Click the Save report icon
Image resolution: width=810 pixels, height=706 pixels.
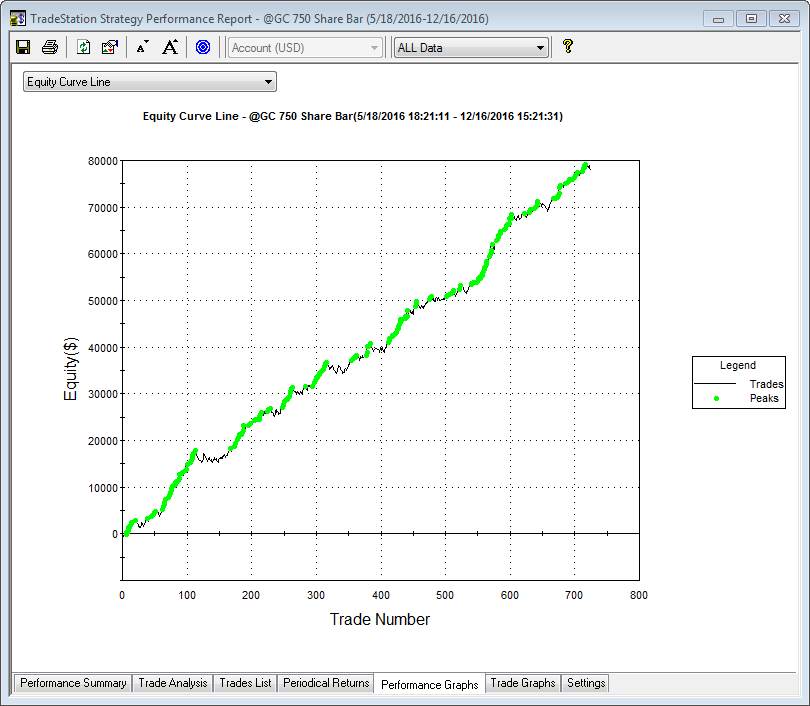[x=23, y=47]
